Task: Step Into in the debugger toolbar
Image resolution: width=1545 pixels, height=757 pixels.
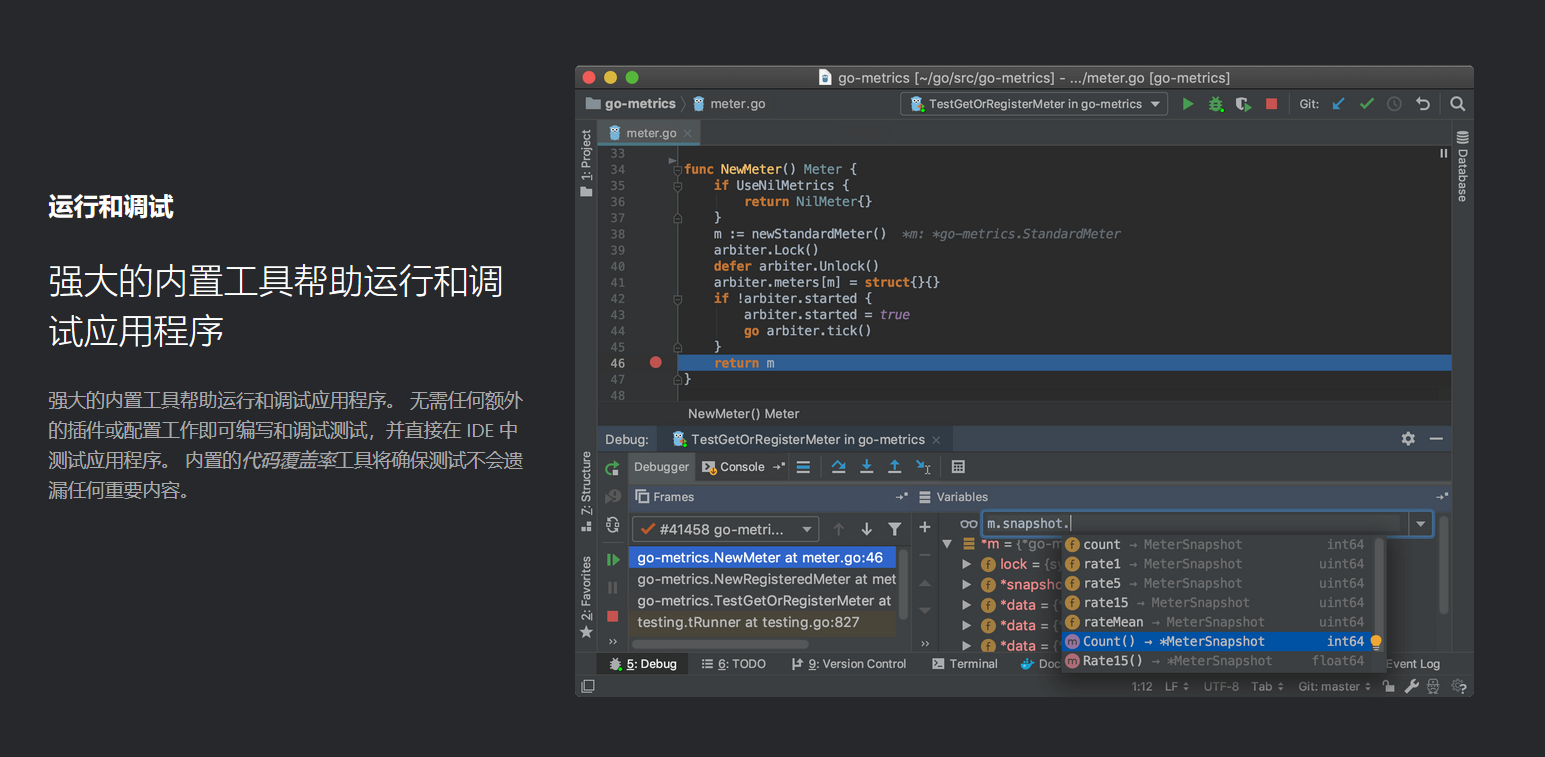Action: pos(866,467)
